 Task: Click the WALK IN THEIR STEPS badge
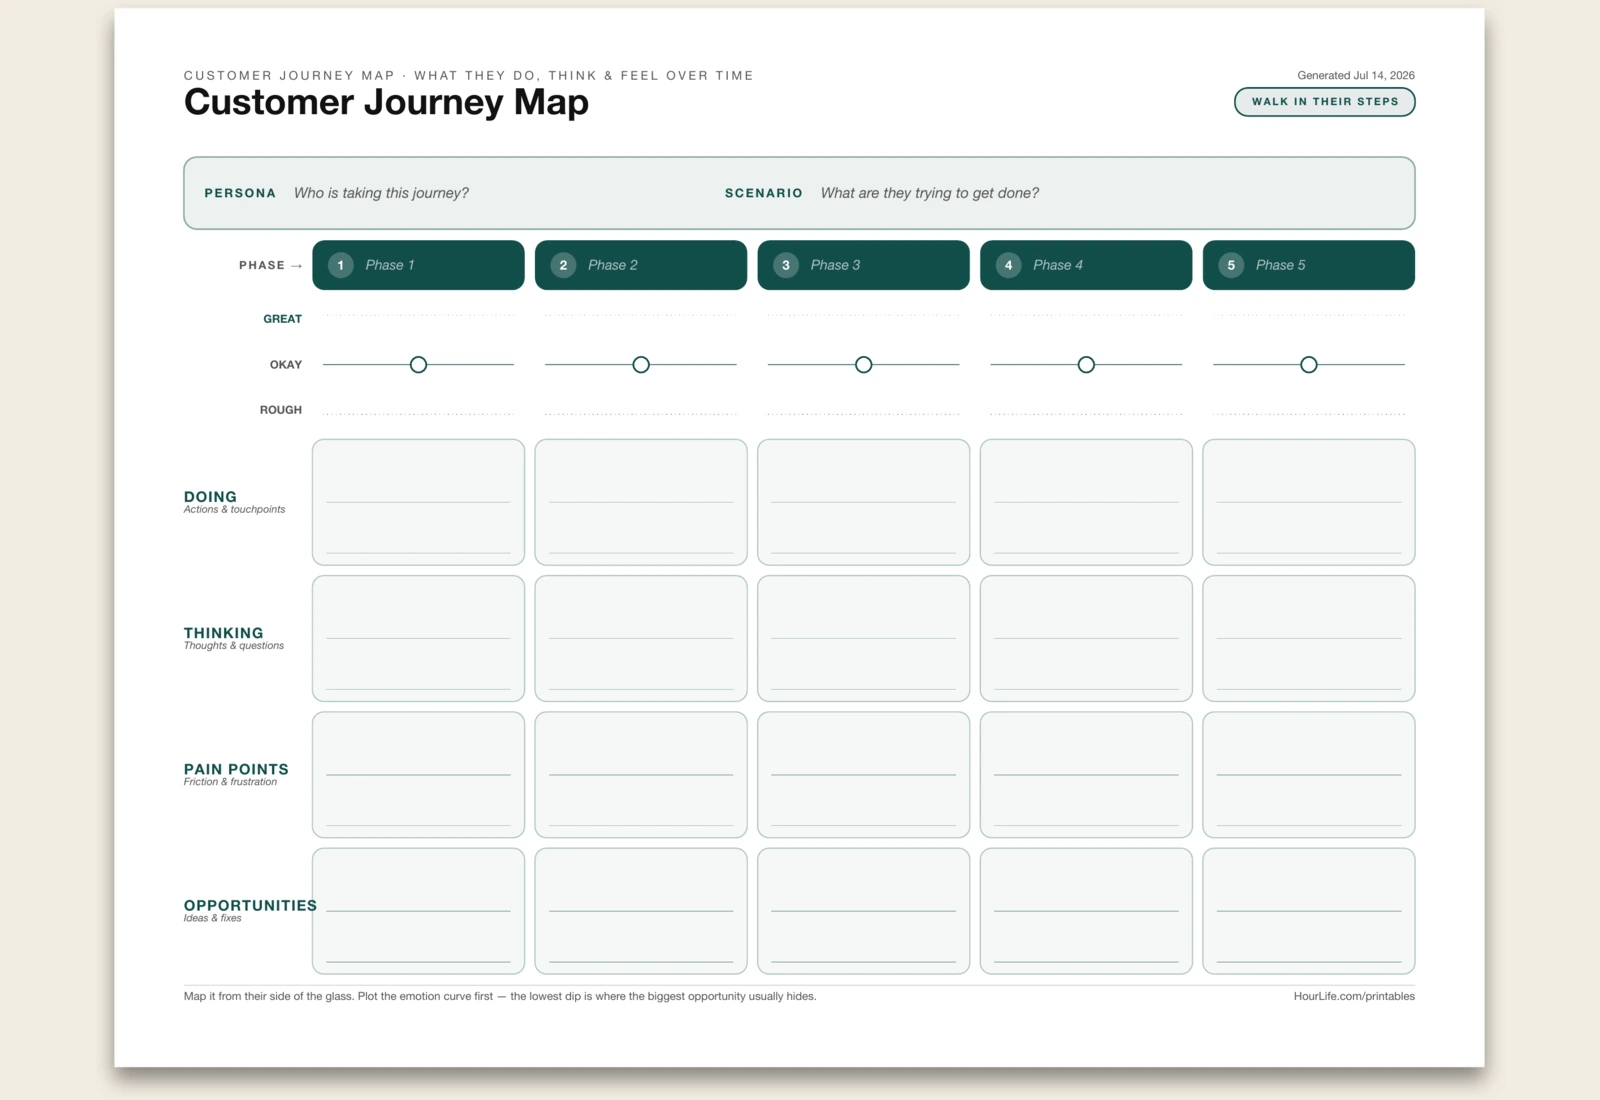1325,102
